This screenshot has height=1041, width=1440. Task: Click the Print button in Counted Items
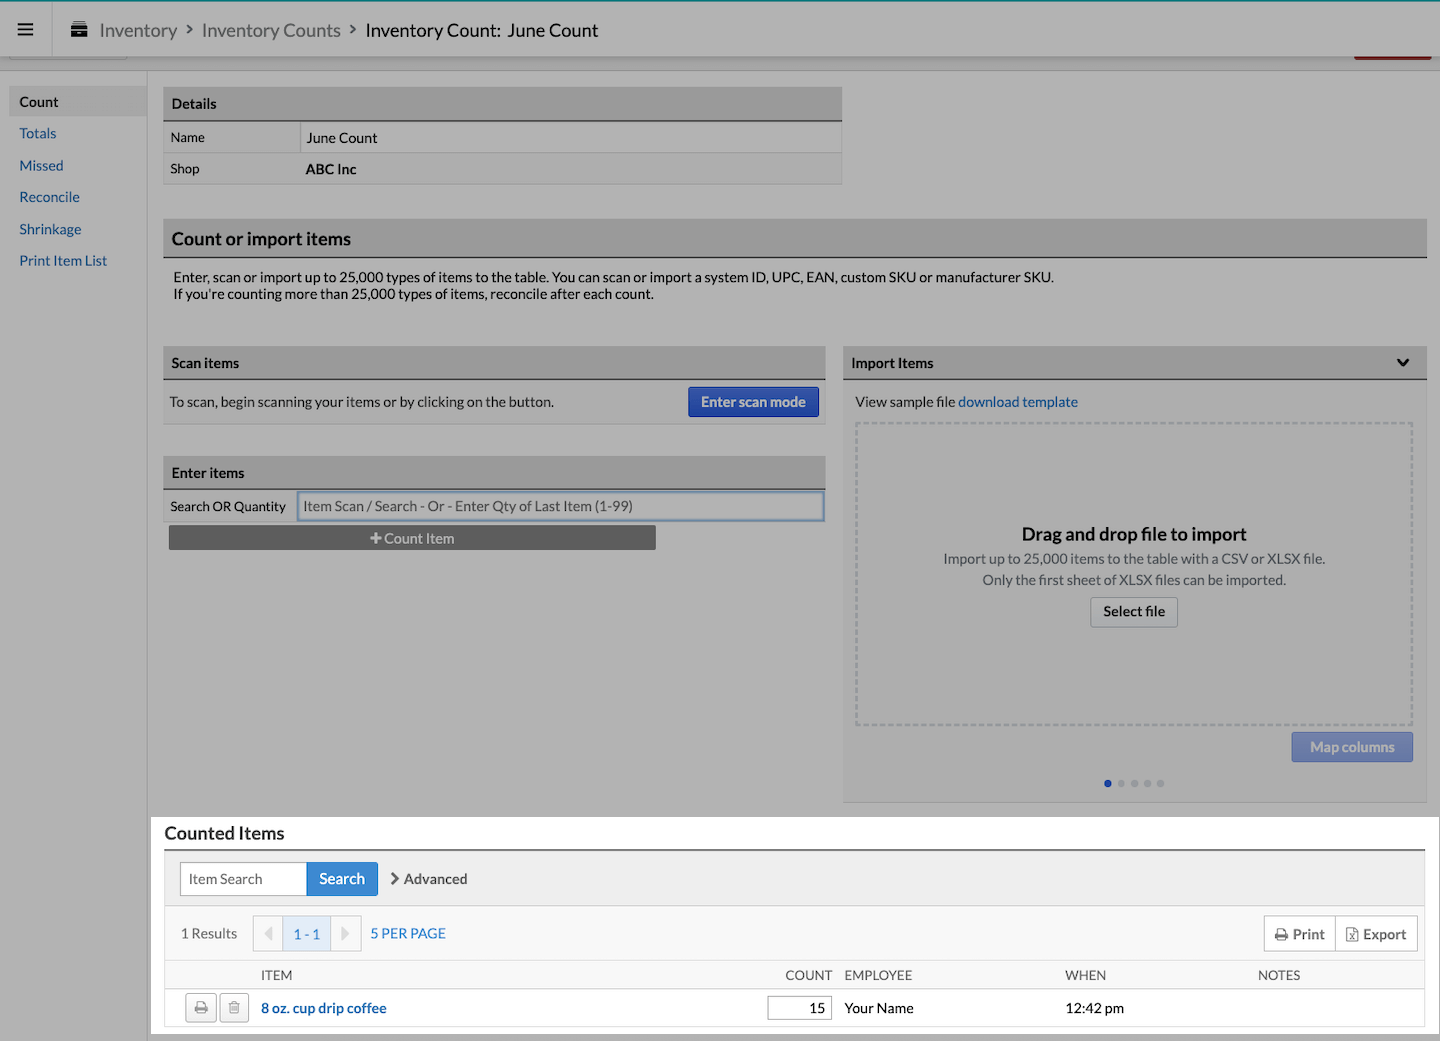(1300, 934)
